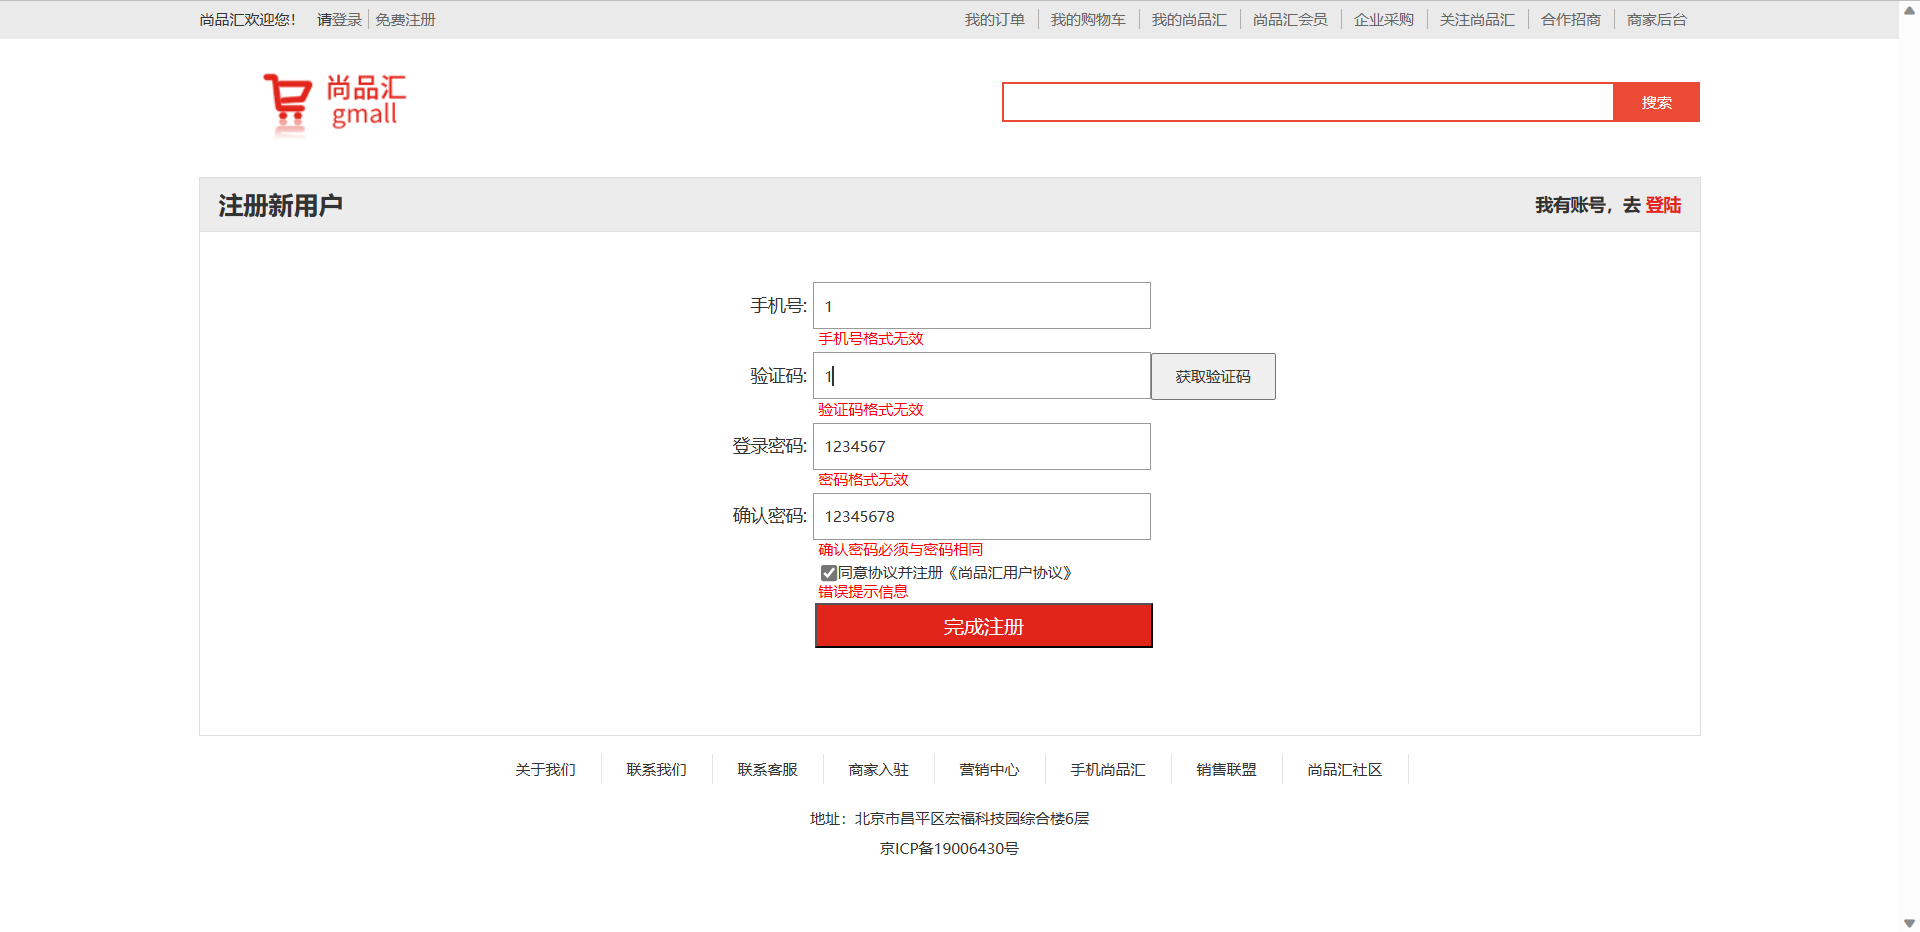1920x932 pixels.
Task: Click 免费注册 in the top bar
Action: point(405,19)
